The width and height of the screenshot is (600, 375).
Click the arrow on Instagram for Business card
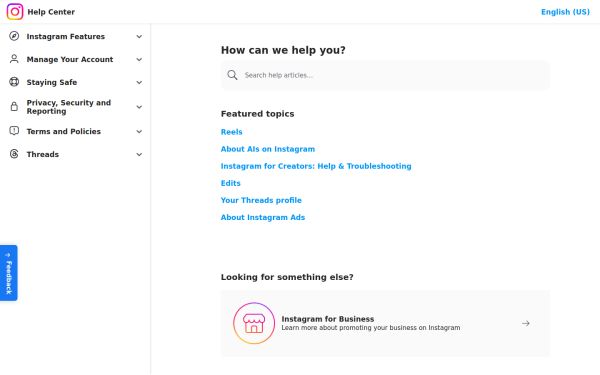coord(526,323)
